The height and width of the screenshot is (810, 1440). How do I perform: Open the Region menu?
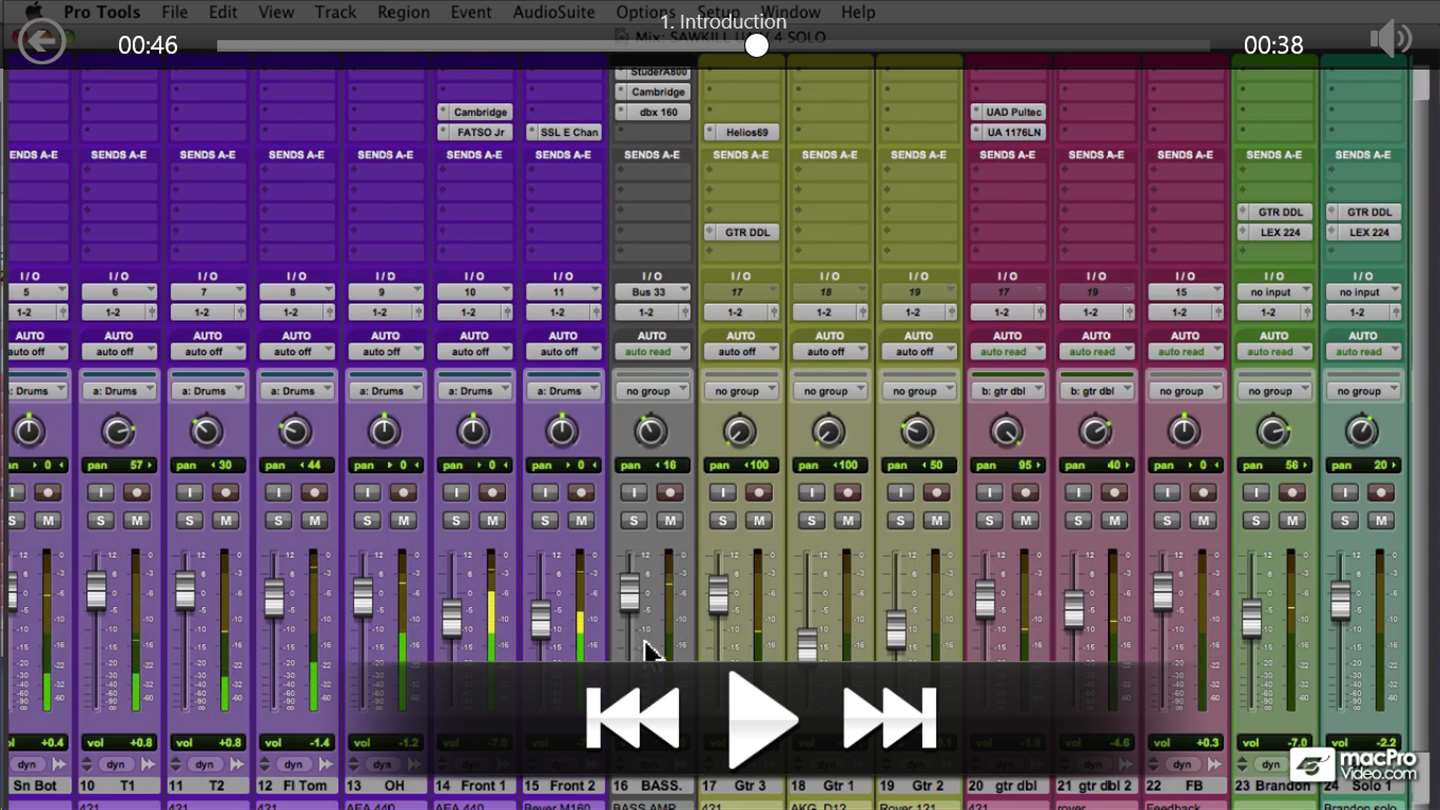pyautogui.click(x=403, y=12)
